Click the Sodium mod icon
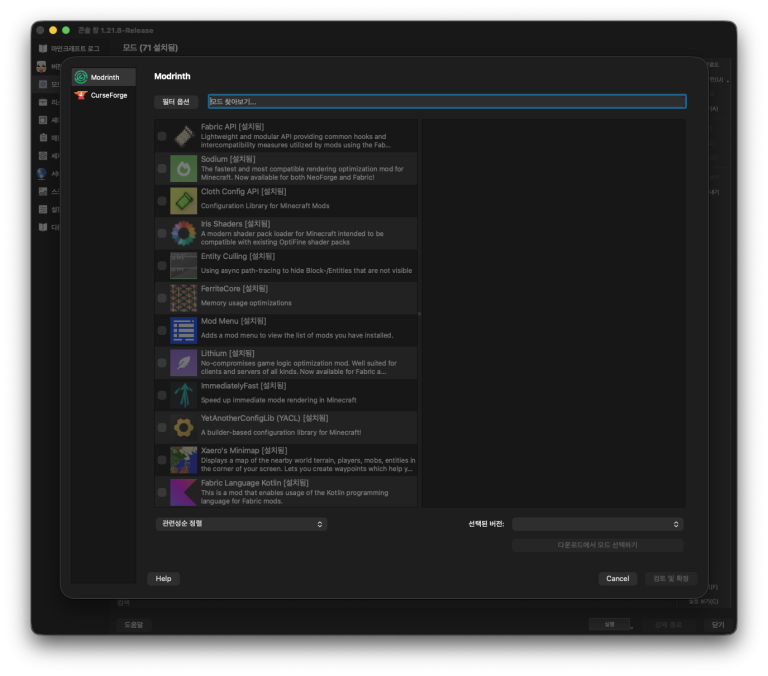This screenshot has width=768, height=676. (184, 169)
